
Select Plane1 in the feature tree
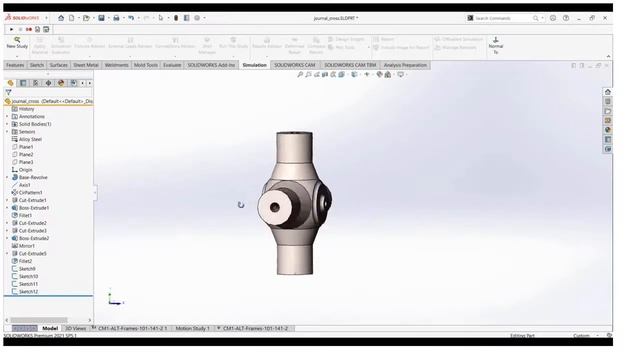tap(22, 147)
